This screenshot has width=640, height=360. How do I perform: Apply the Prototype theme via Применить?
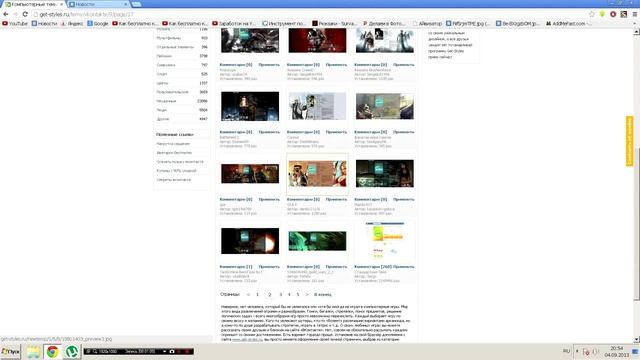(x=269, y=65)
